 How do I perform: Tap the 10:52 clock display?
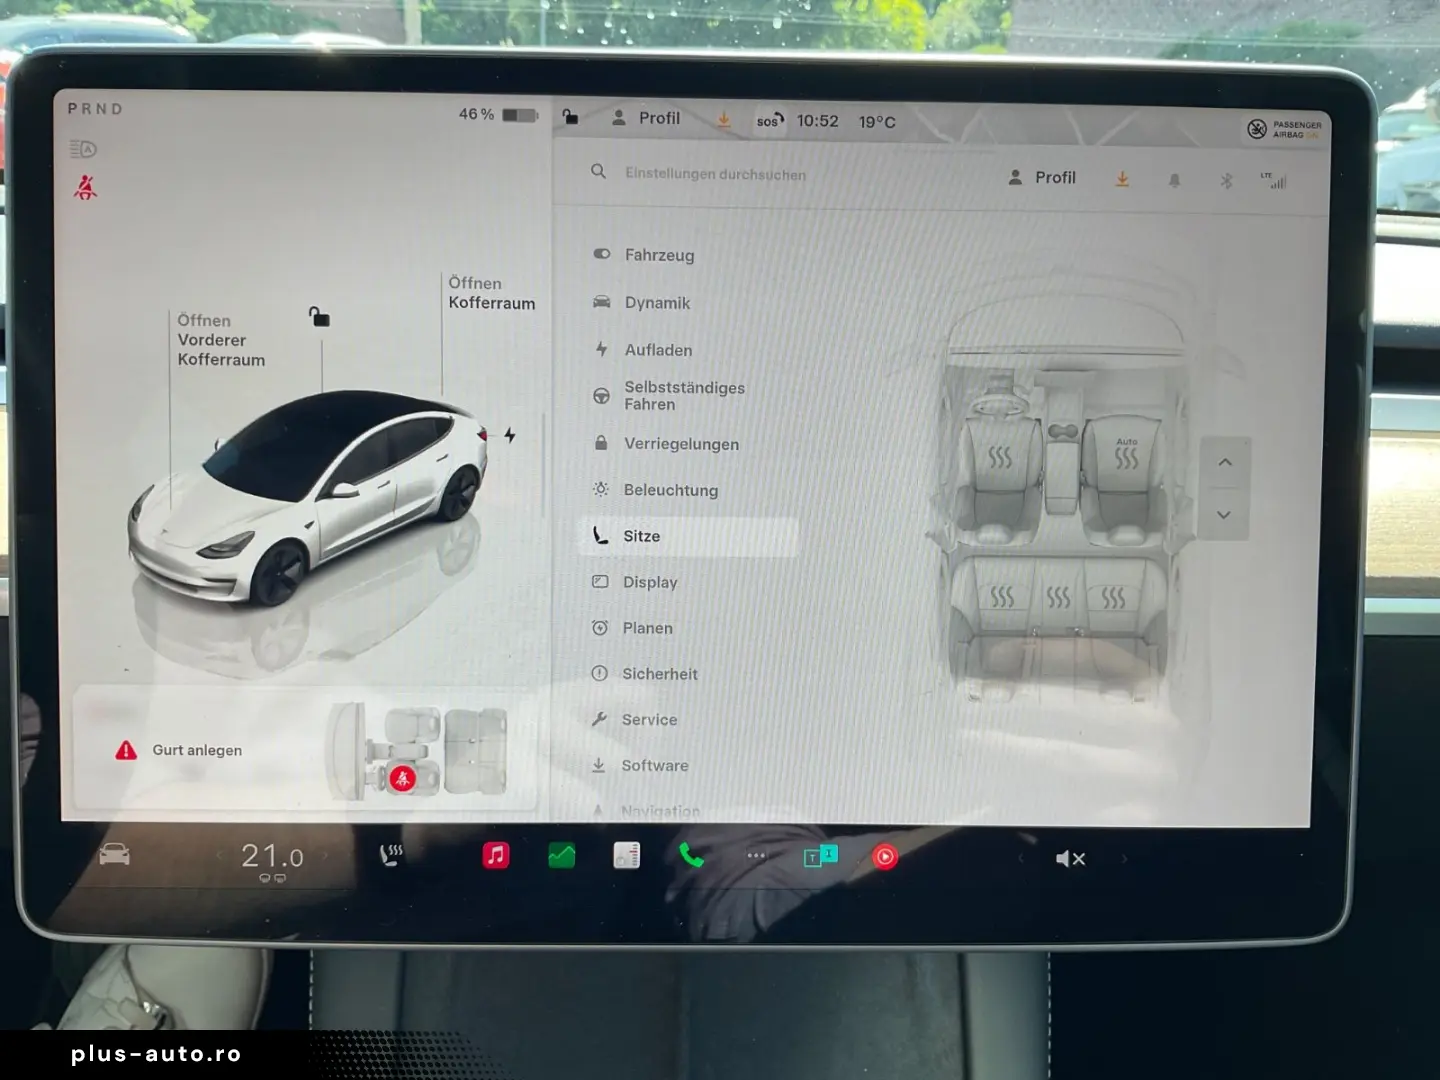click(x=818, y=121)
